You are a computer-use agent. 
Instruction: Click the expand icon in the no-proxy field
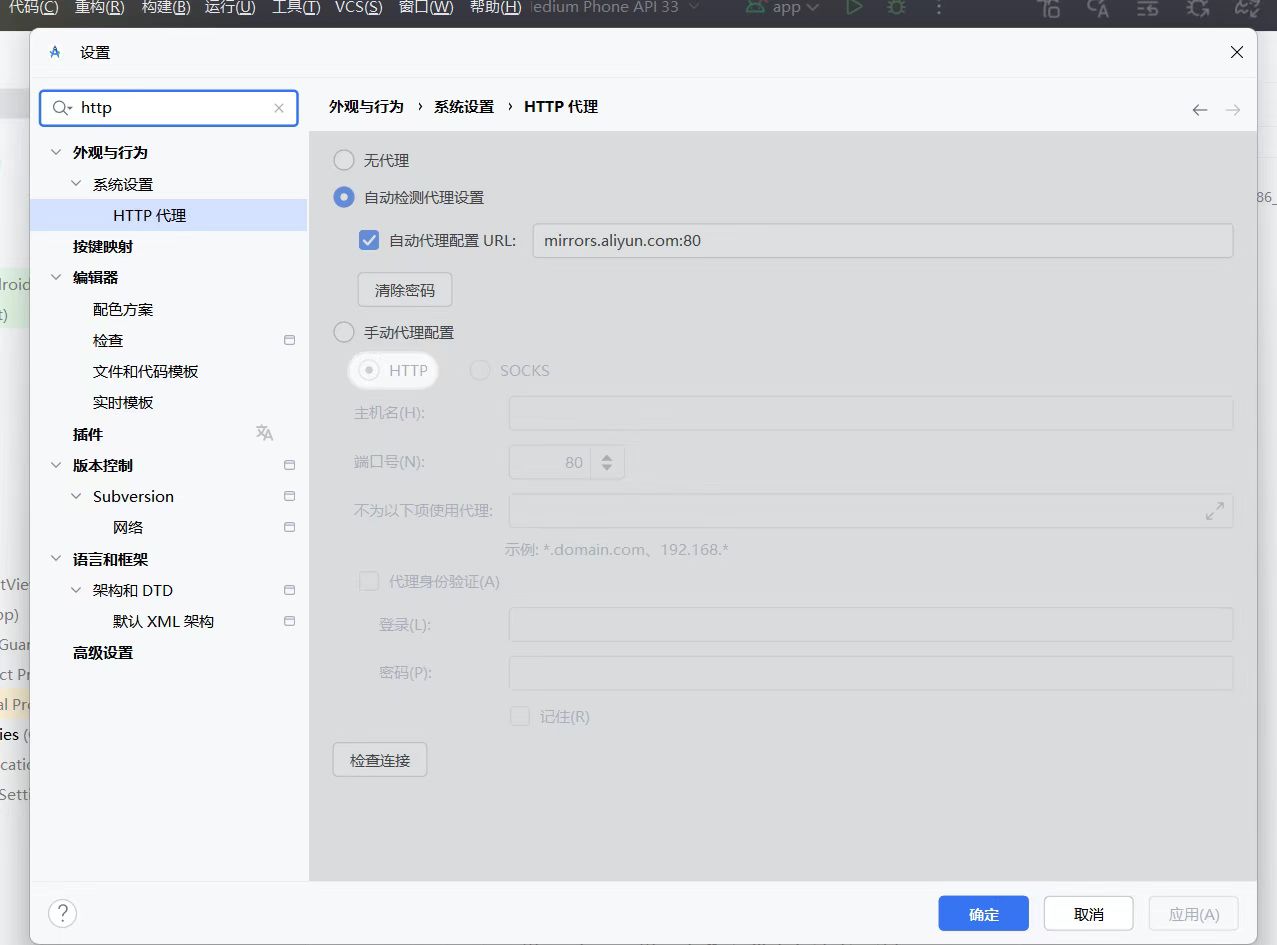[1214, 511]
